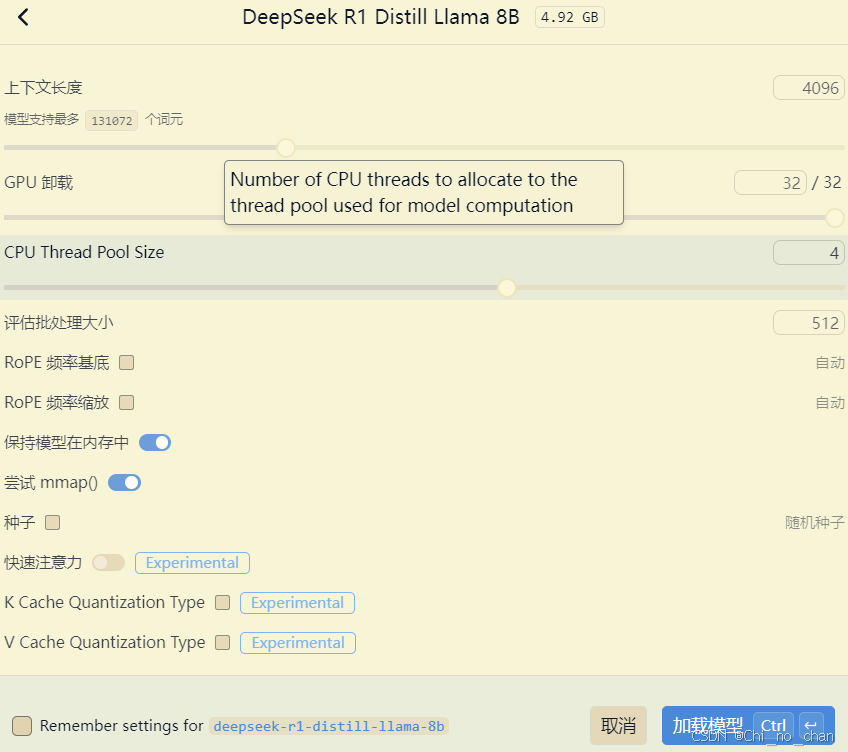Edit the GPU offload value field
This screenshot has height=752, width=848.
(770, 182)
